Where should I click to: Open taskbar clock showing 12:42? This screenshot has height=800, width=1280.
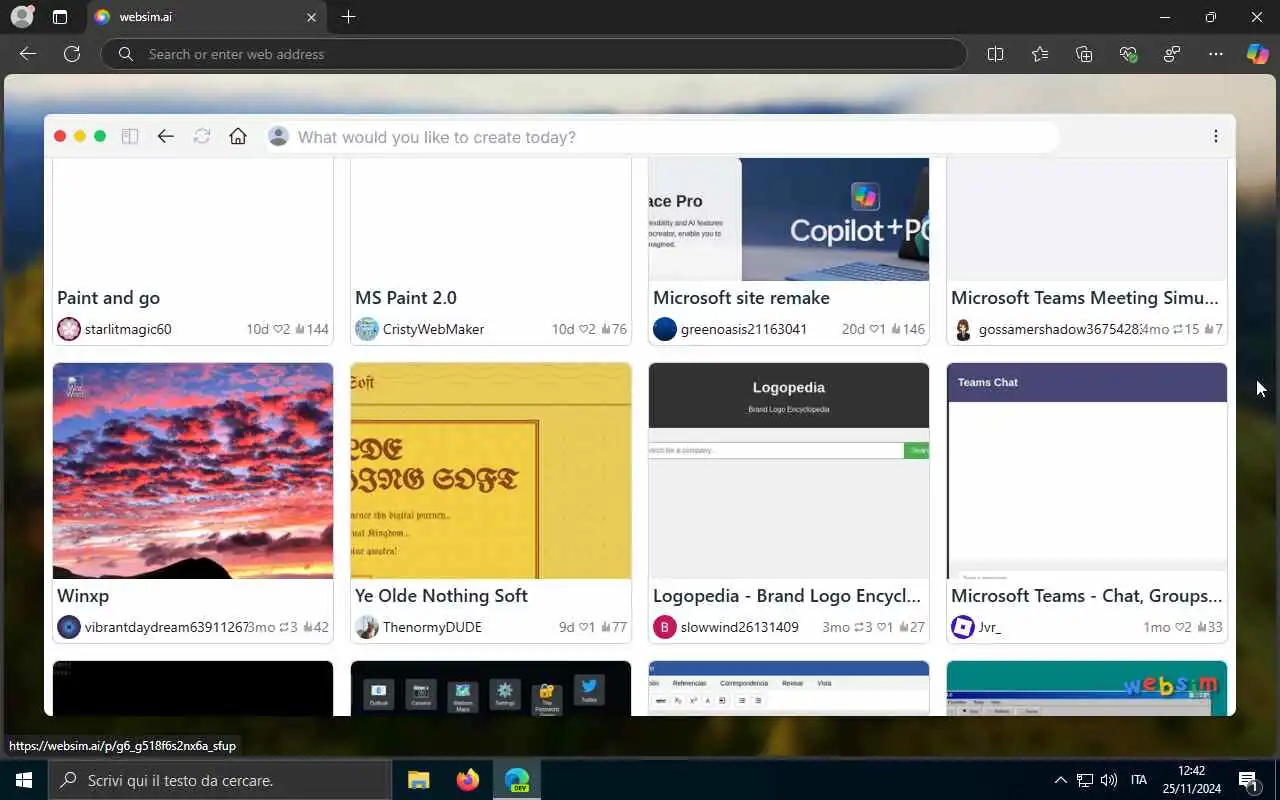pos(1191,780)
